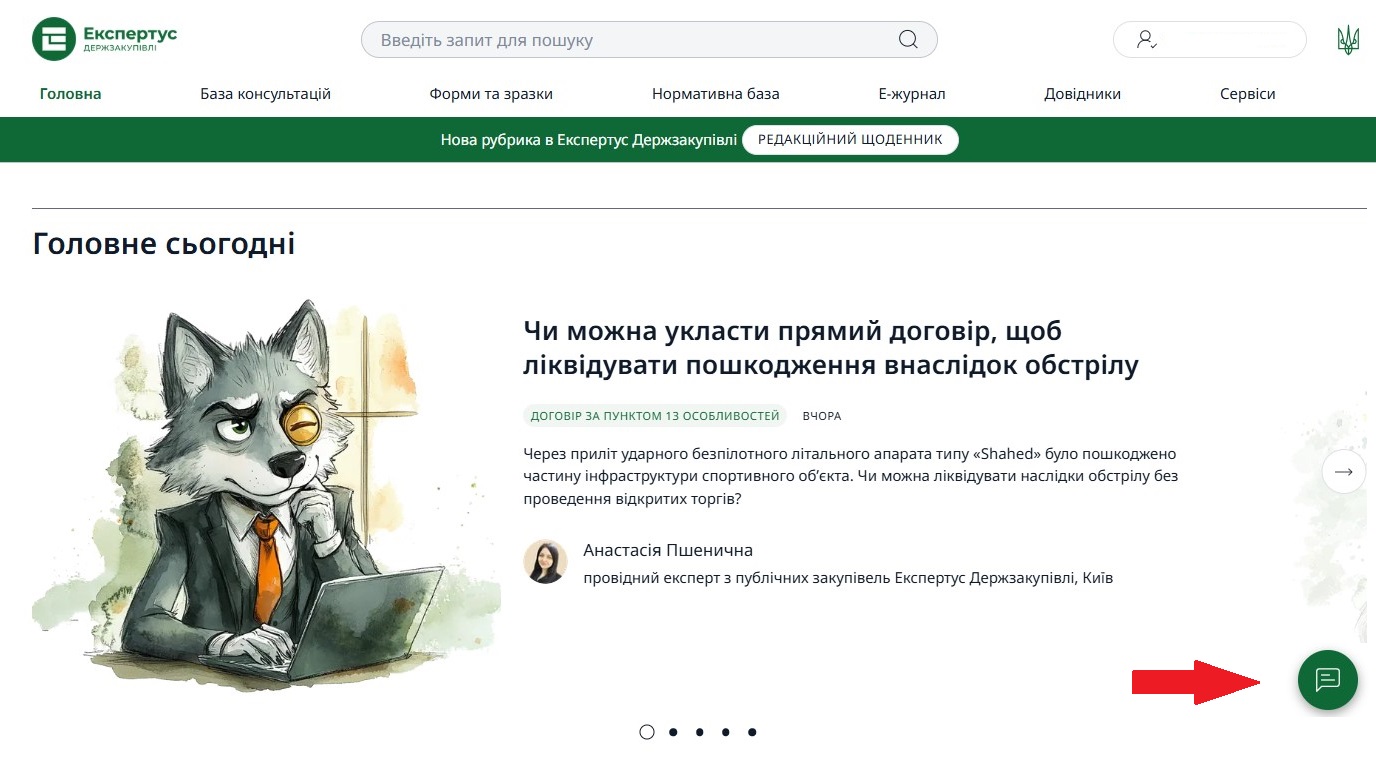Click the РЕДАКЦІЙНИЙ ЩОДЕННИК button
This screenshot has height=768, width=1376.
849,139
